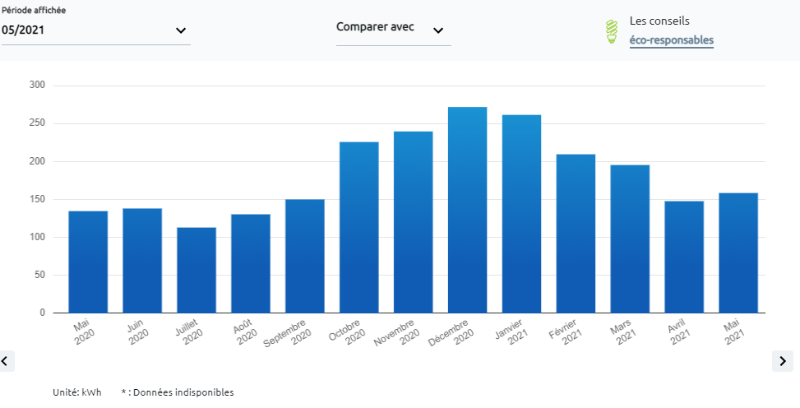
Task: Click the Août 2020 bar
Action: pyautogui.click(x=250, y=264)
